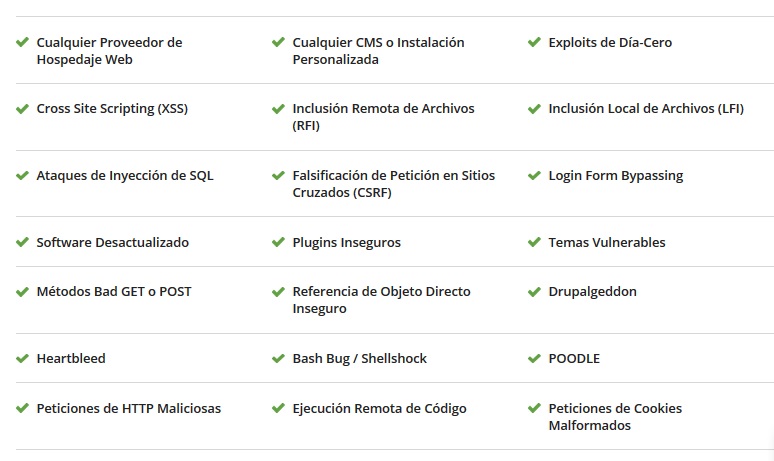Viewport: 774px width, 461px height.
Task: Click the Peticiones de Cookies Malformados item
Action: pos(615,417)
